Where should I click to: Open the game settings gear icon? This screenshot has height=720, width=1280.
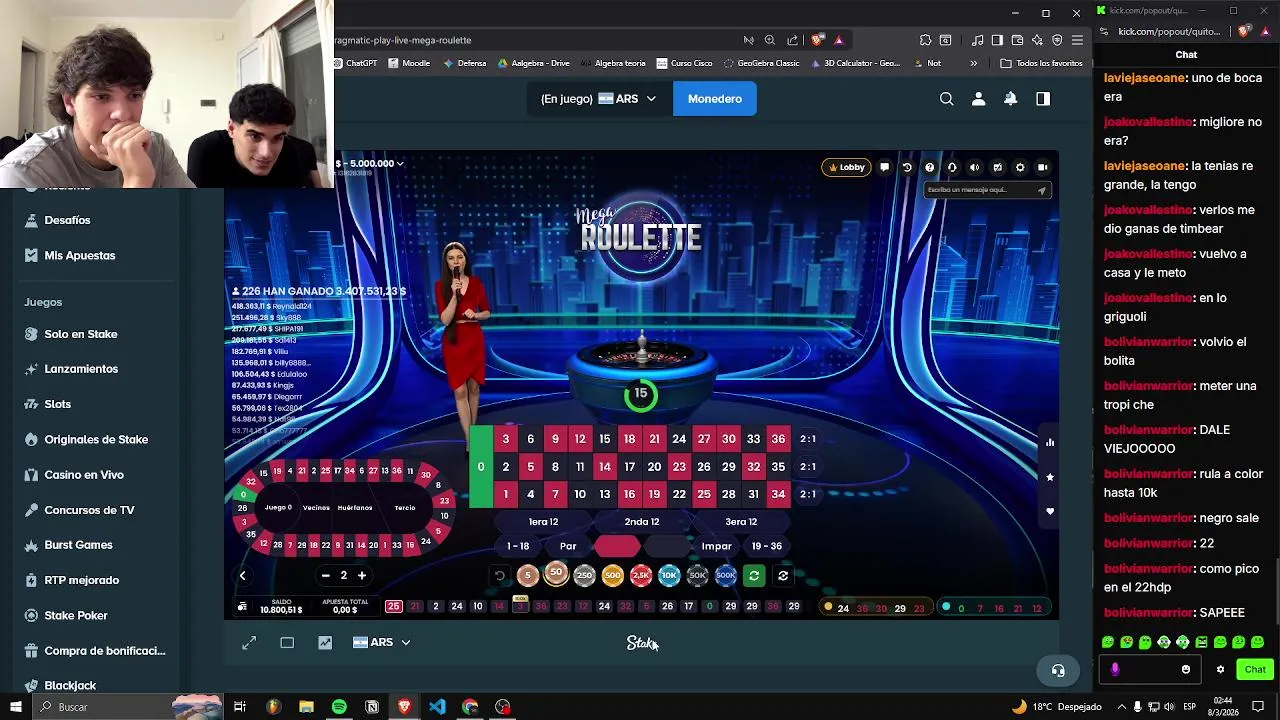[x=1020, y=168]
